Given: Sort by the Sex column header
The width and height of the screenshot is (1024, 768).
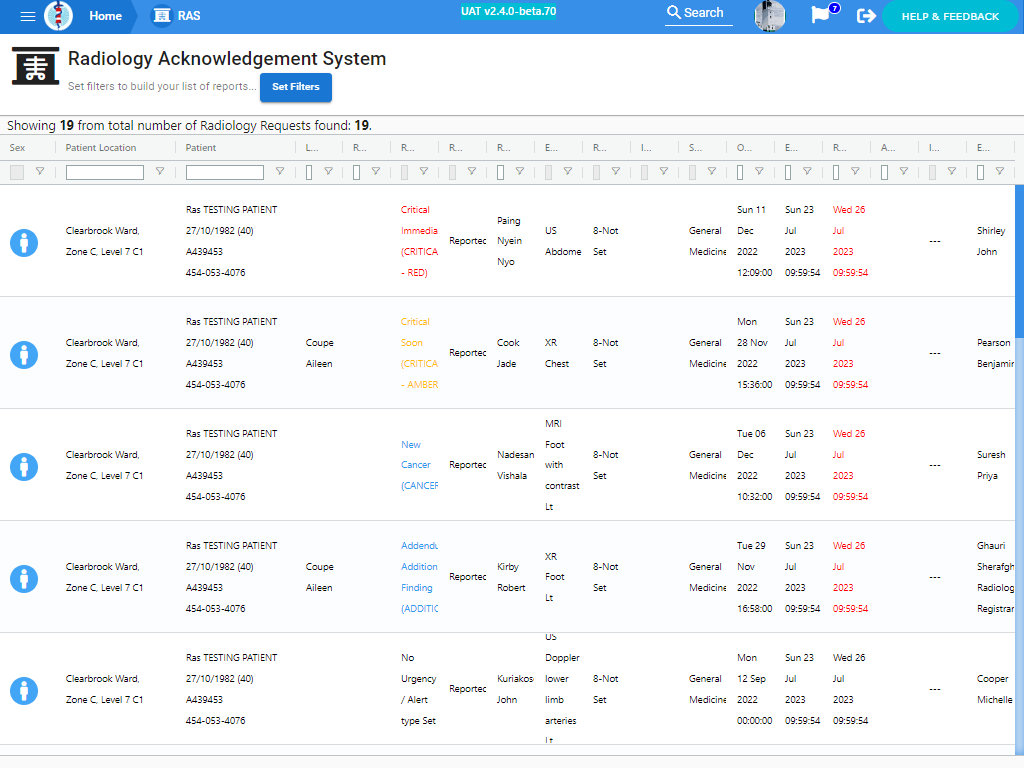Looking at the screenshot, I should click(x=18, y=148).
